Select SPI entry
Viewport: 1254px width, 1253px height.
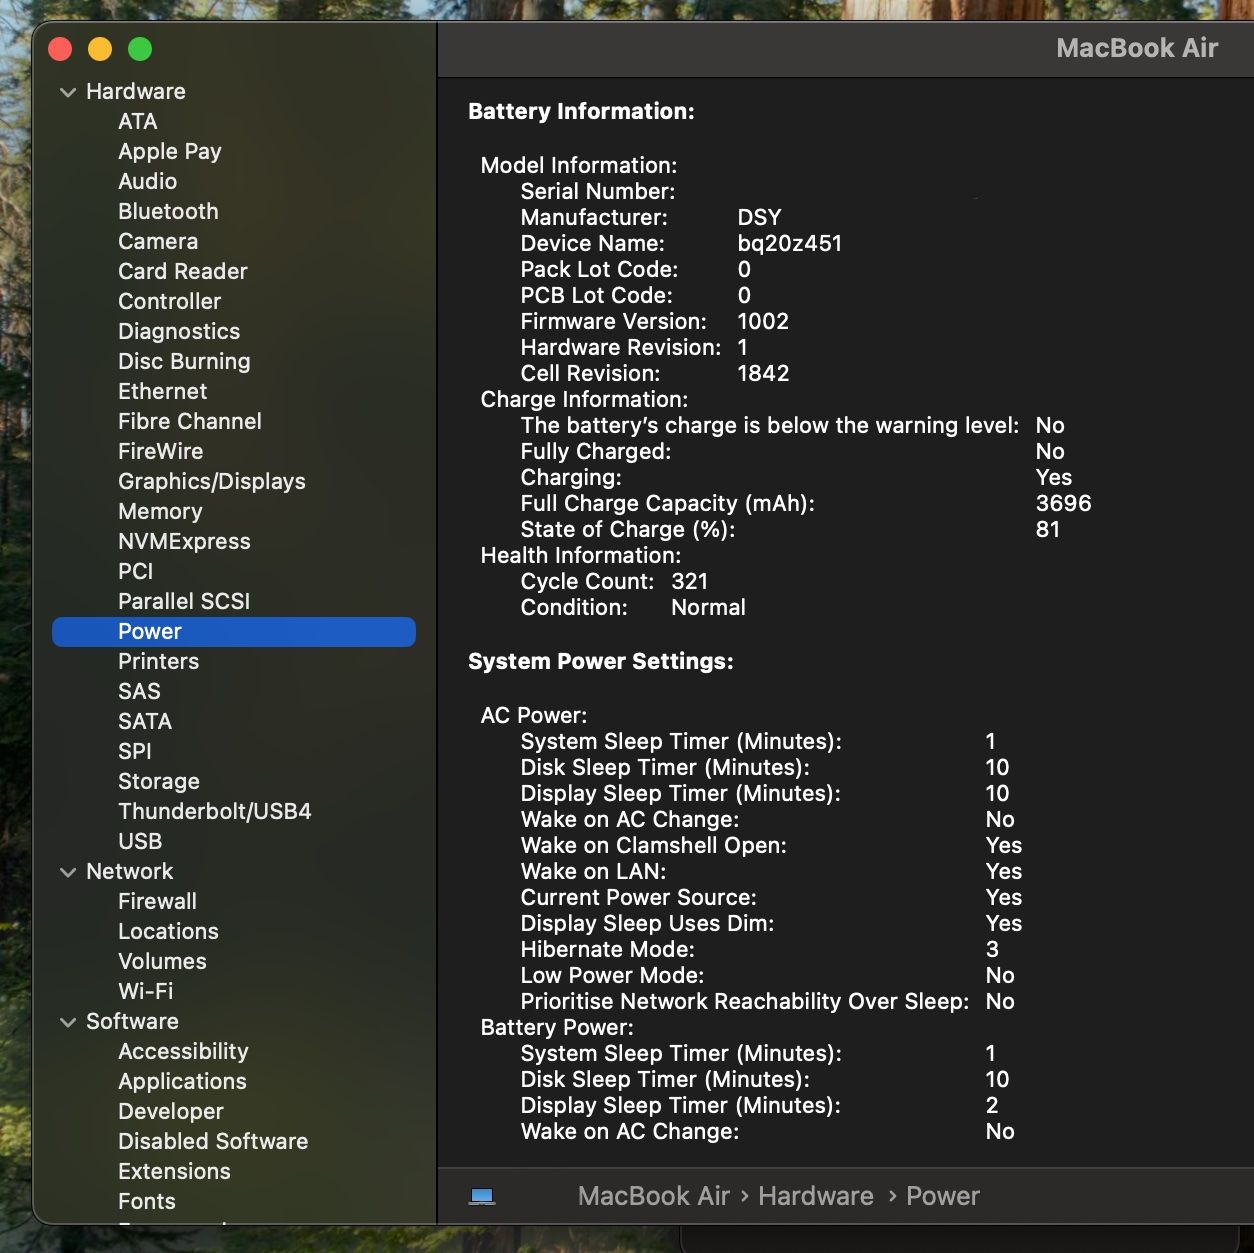click(x=135, y=752)
